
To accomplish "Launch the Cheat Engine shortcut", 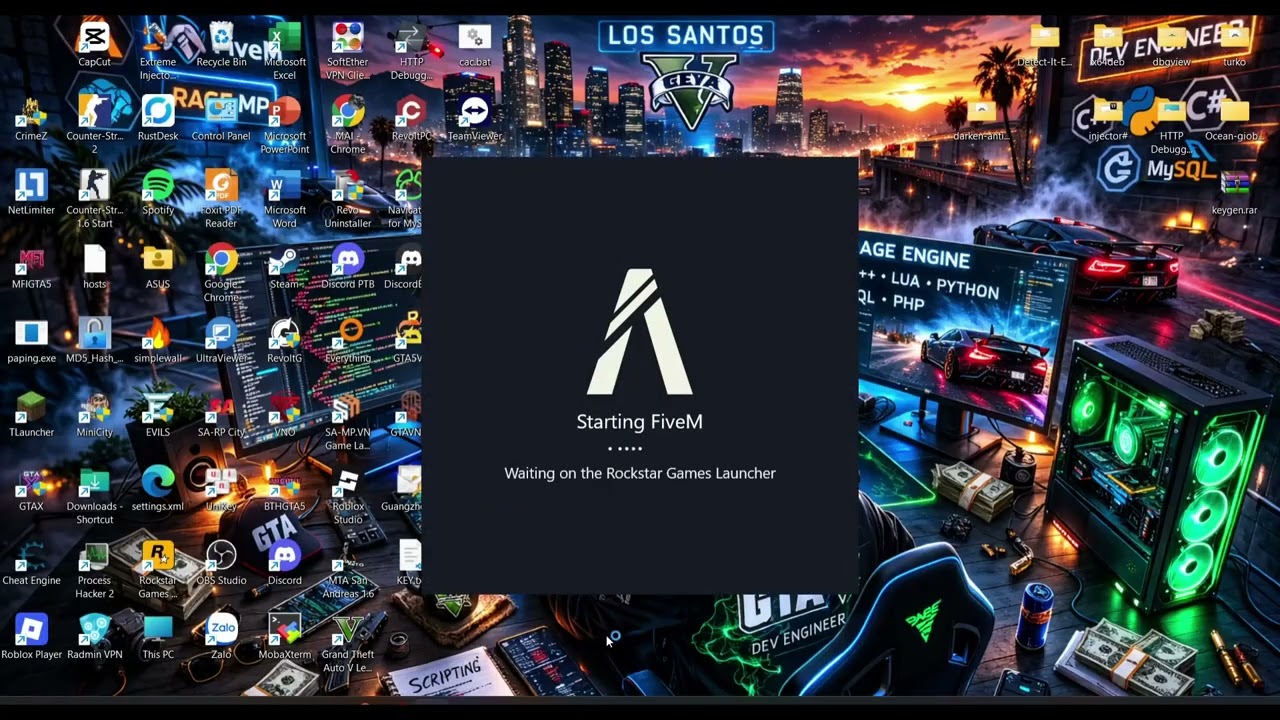I will click(x=31, y=557).
